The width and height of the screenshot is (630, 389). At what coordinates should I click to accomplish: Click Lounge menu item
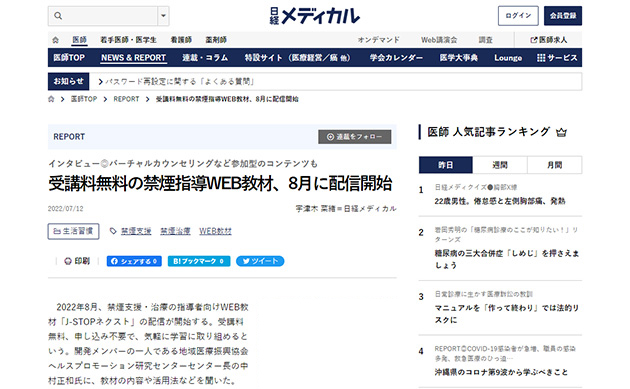tap(508, 58)
